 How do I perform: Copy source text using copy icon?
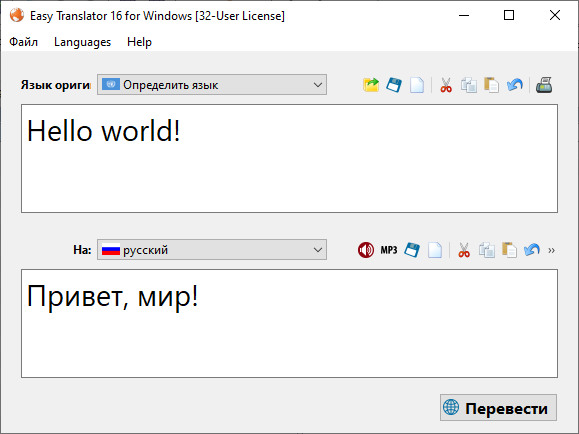pyautogui.click(x=469, y=85)
